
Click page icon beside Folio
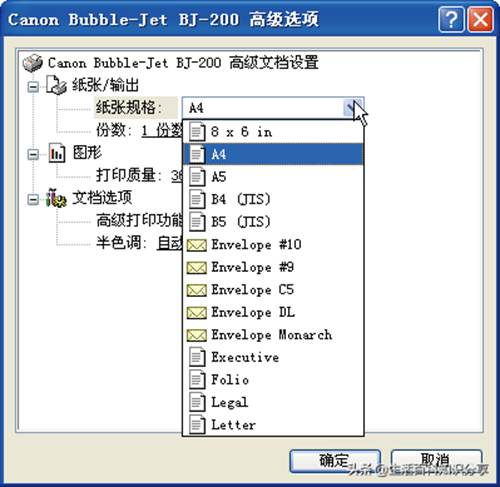point(197,380)
